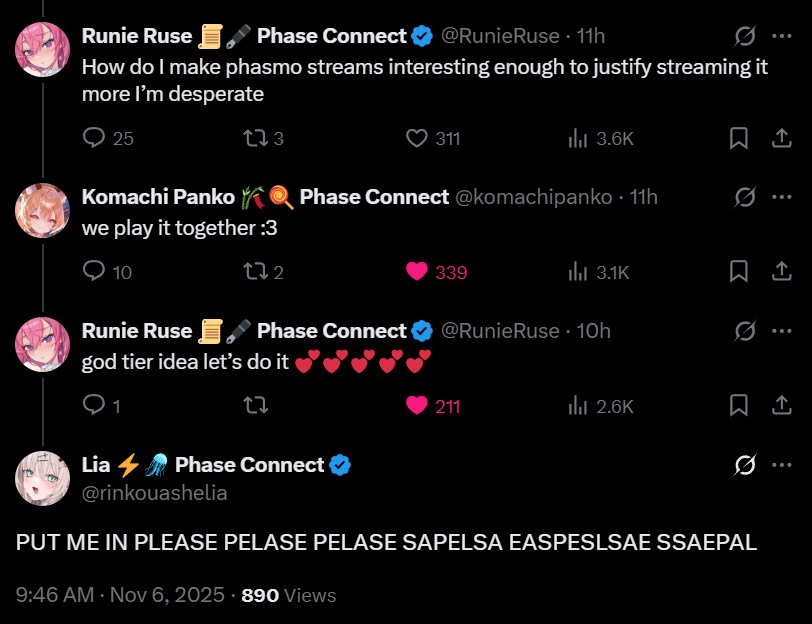Image resolution: width=812 pixels, height=624 pixels.
Task: Repost Runie's tweet with 3 reposts
Action: (263, 138)
